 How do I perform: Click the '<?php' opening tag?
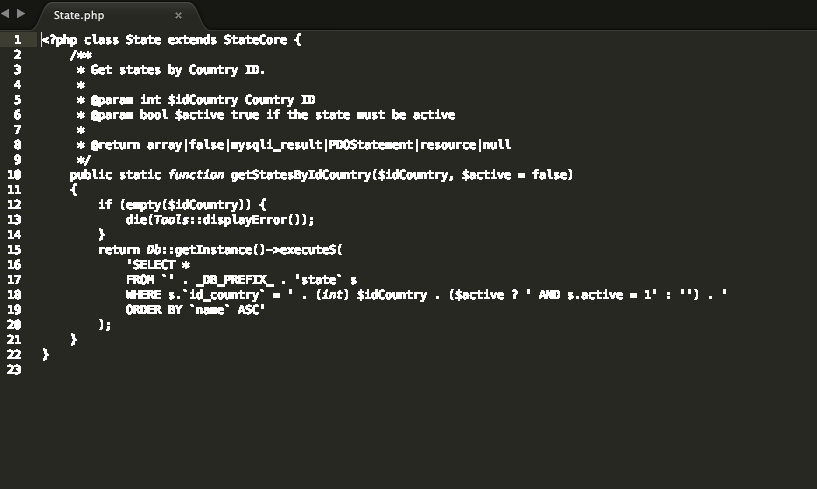59,40
